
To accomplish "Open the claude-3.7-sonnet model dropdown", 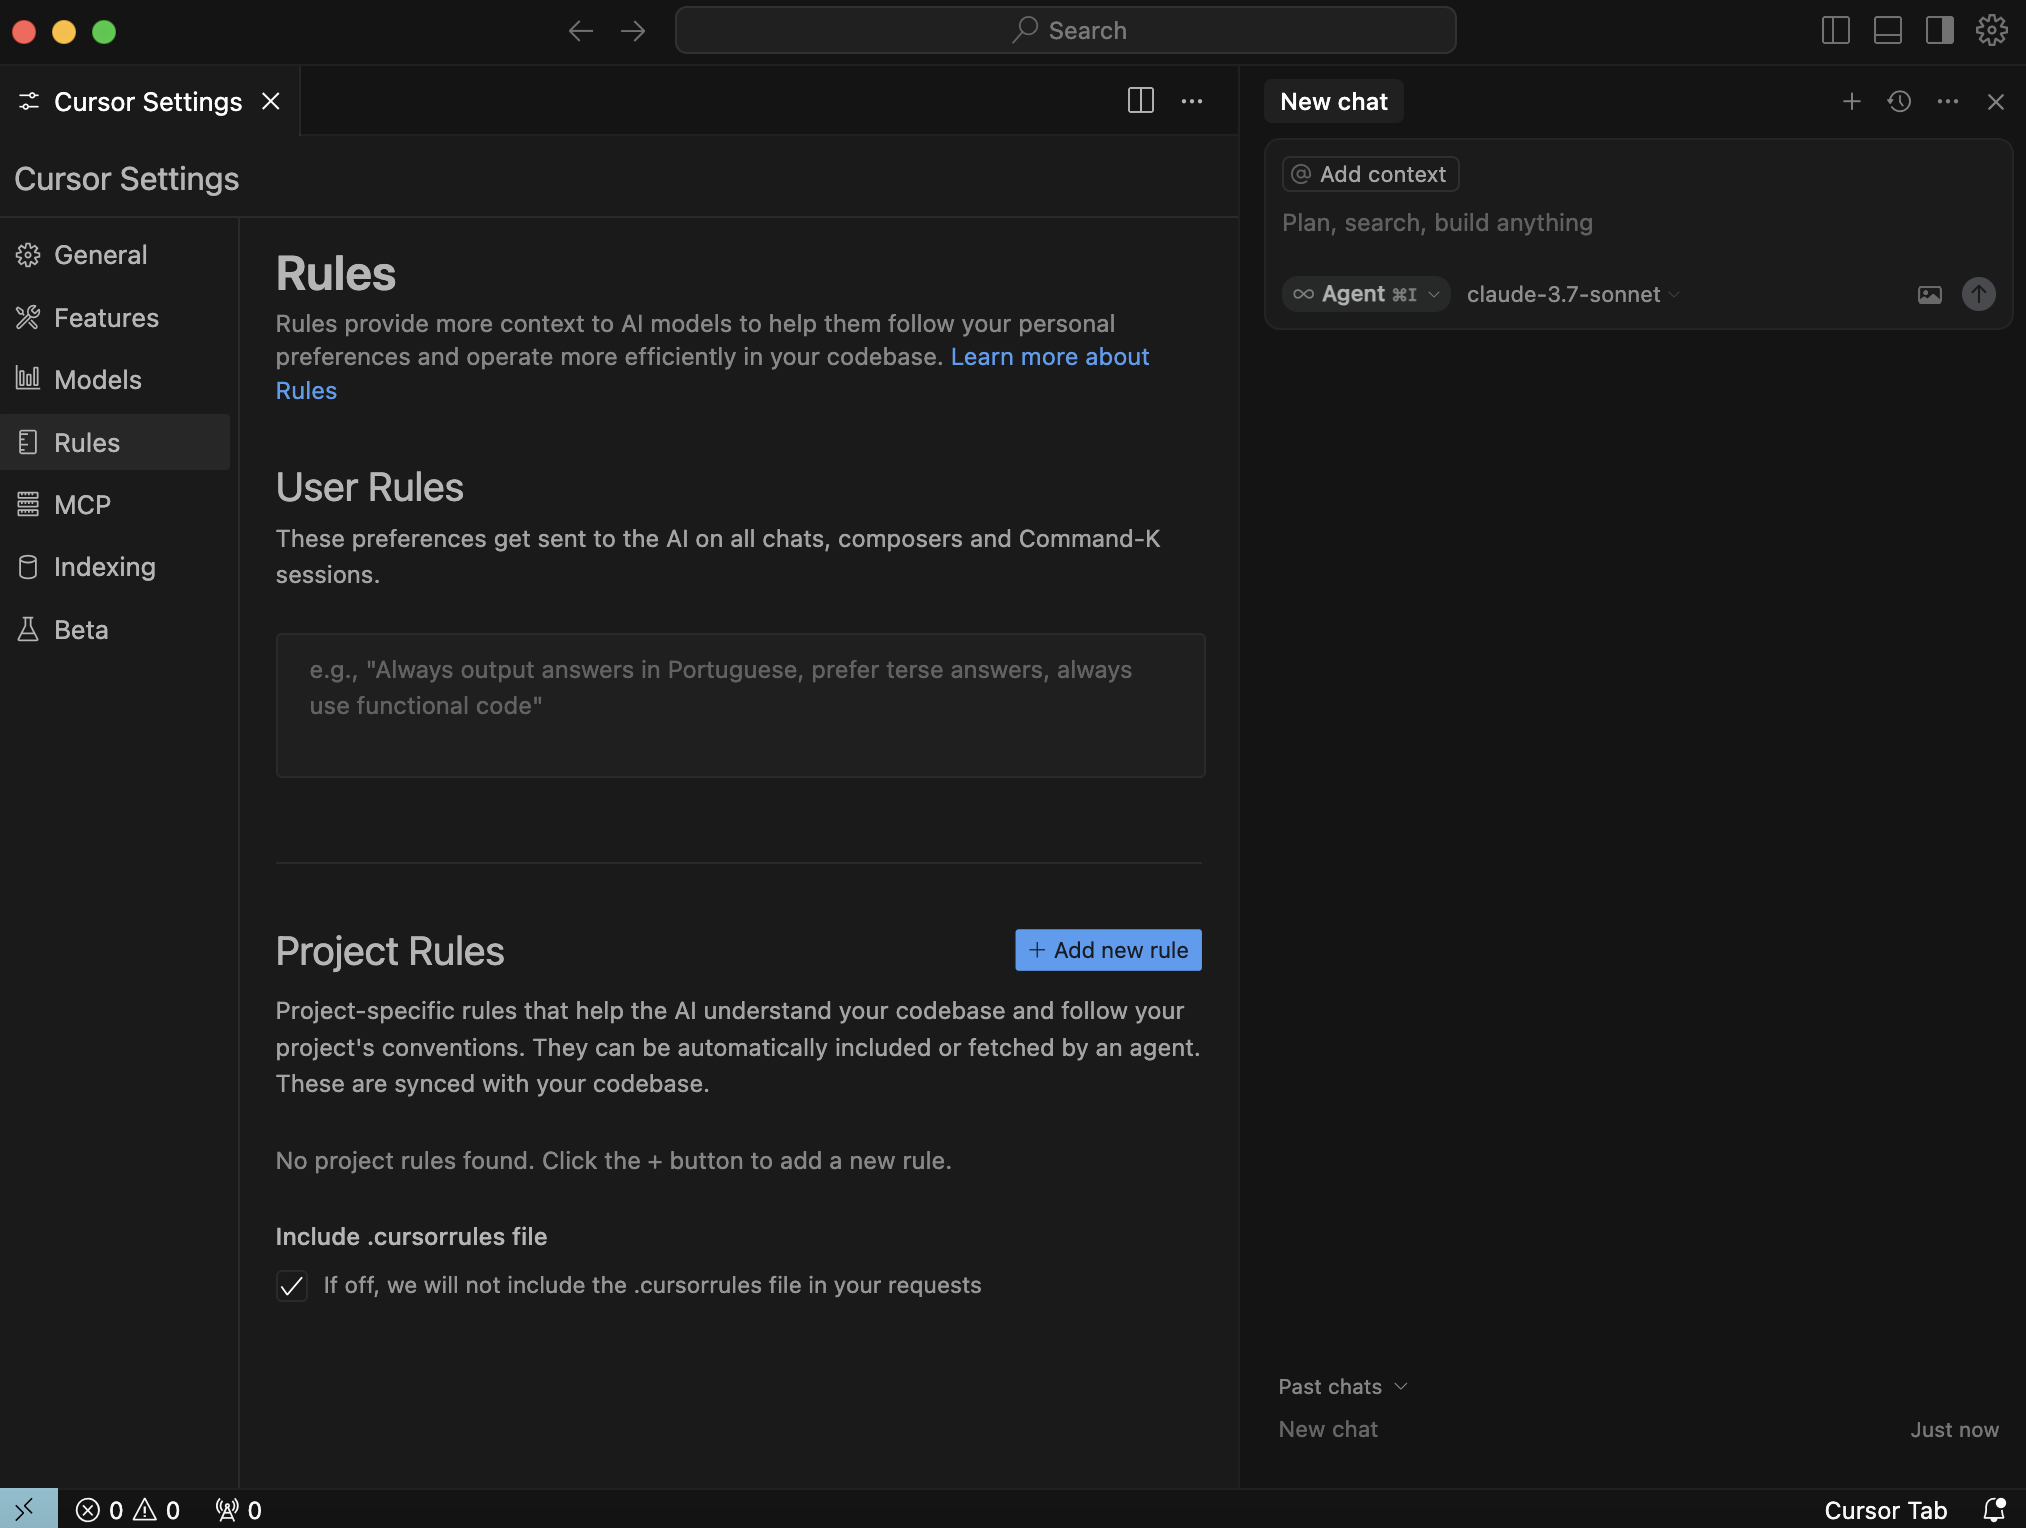I will click(1573, 294).
